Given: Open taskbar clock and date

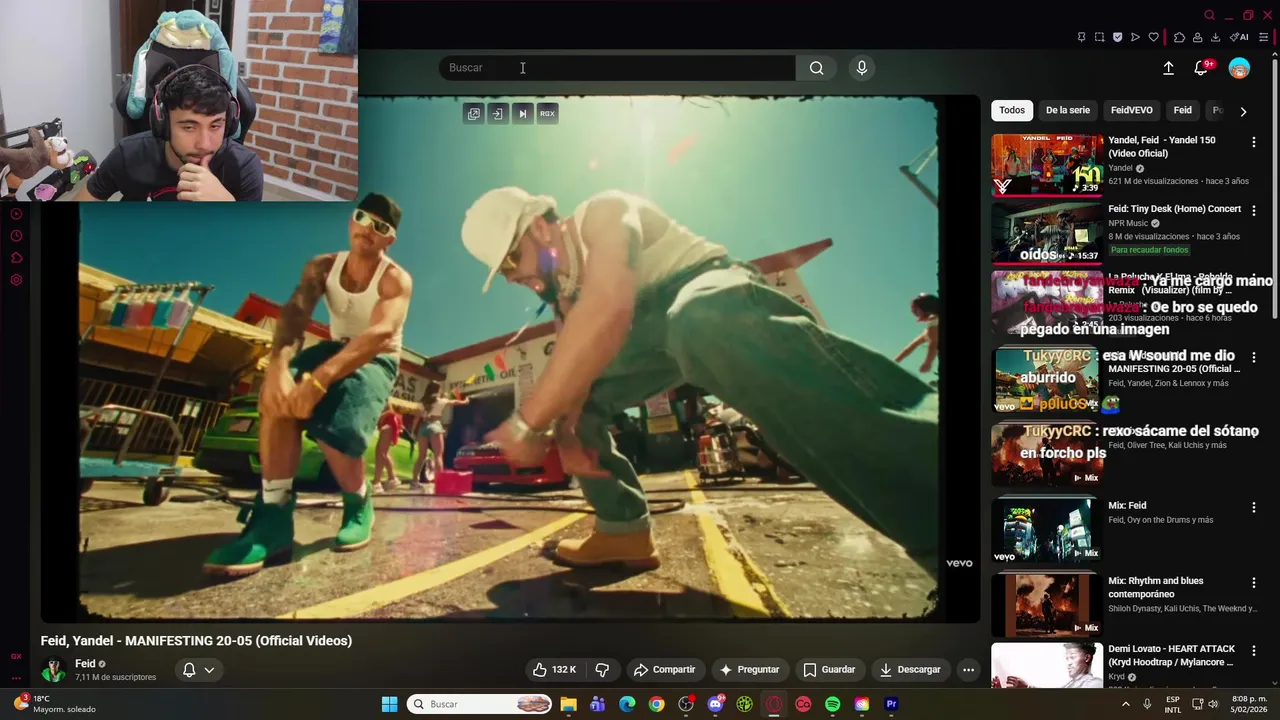Looking at the screenshot, I should 1249,704.
